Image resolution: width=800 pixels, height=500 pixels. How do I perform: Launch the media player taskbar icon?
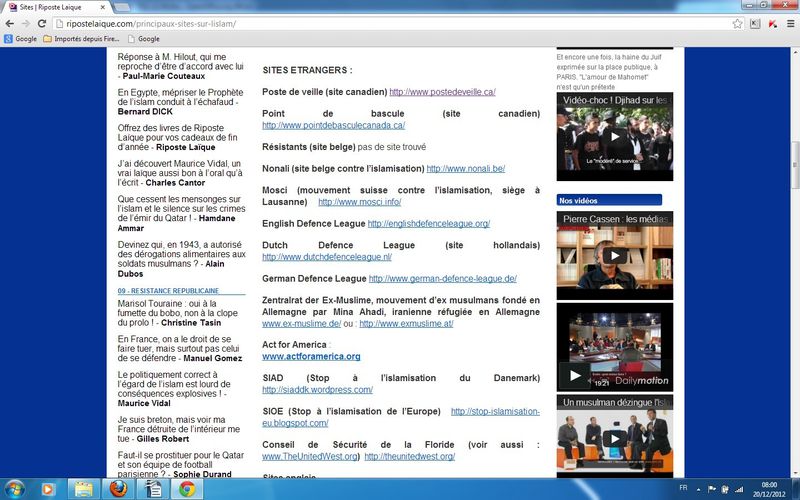point(47,489)
